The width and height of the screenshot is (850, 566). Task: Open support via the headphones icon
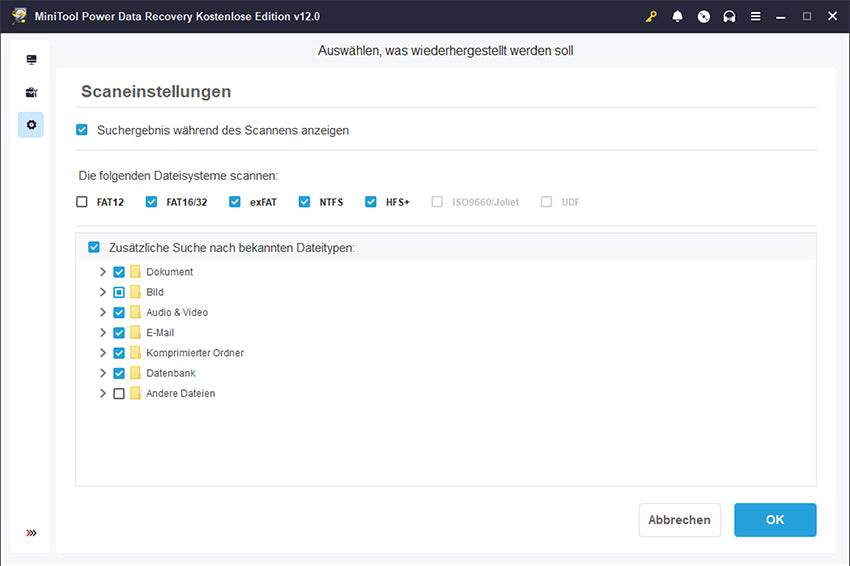[729, 16]
